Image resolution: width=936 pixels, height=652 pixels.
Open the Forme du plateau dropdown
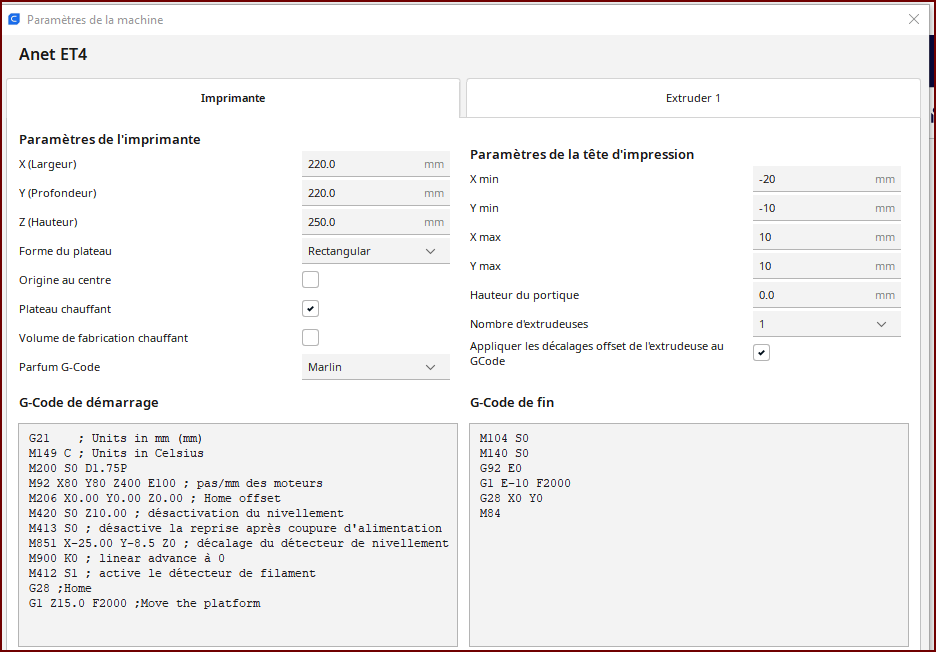(375, 251)
